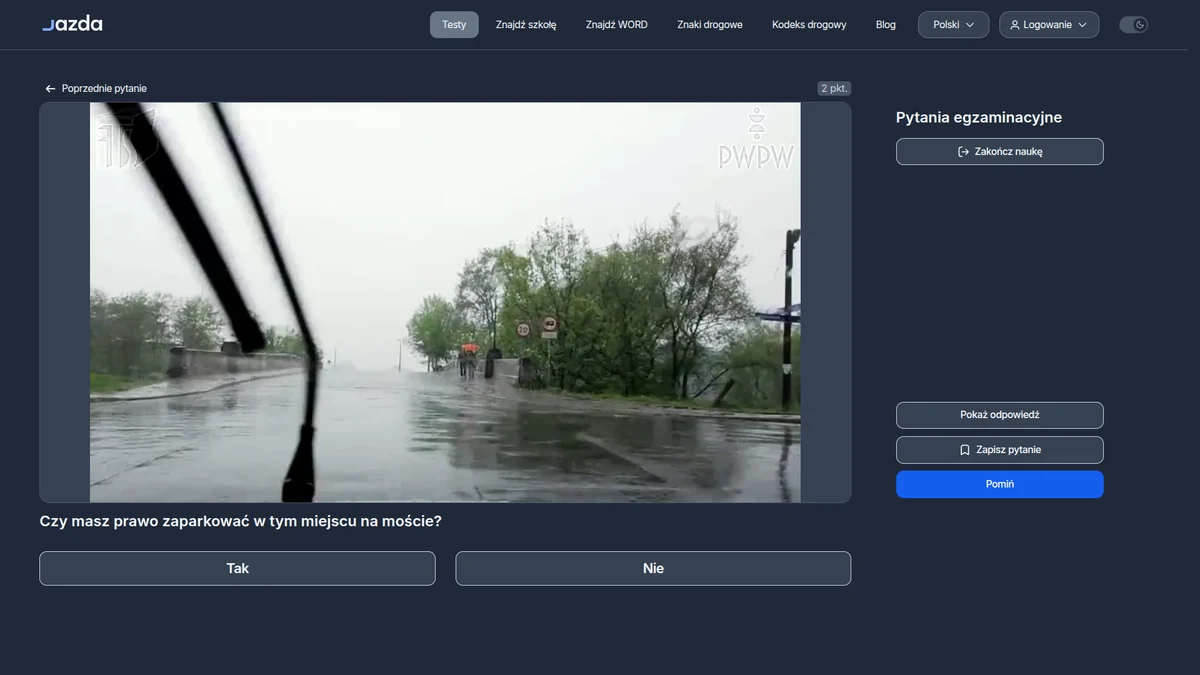Open the Testy tab

[x=454, y=25]
